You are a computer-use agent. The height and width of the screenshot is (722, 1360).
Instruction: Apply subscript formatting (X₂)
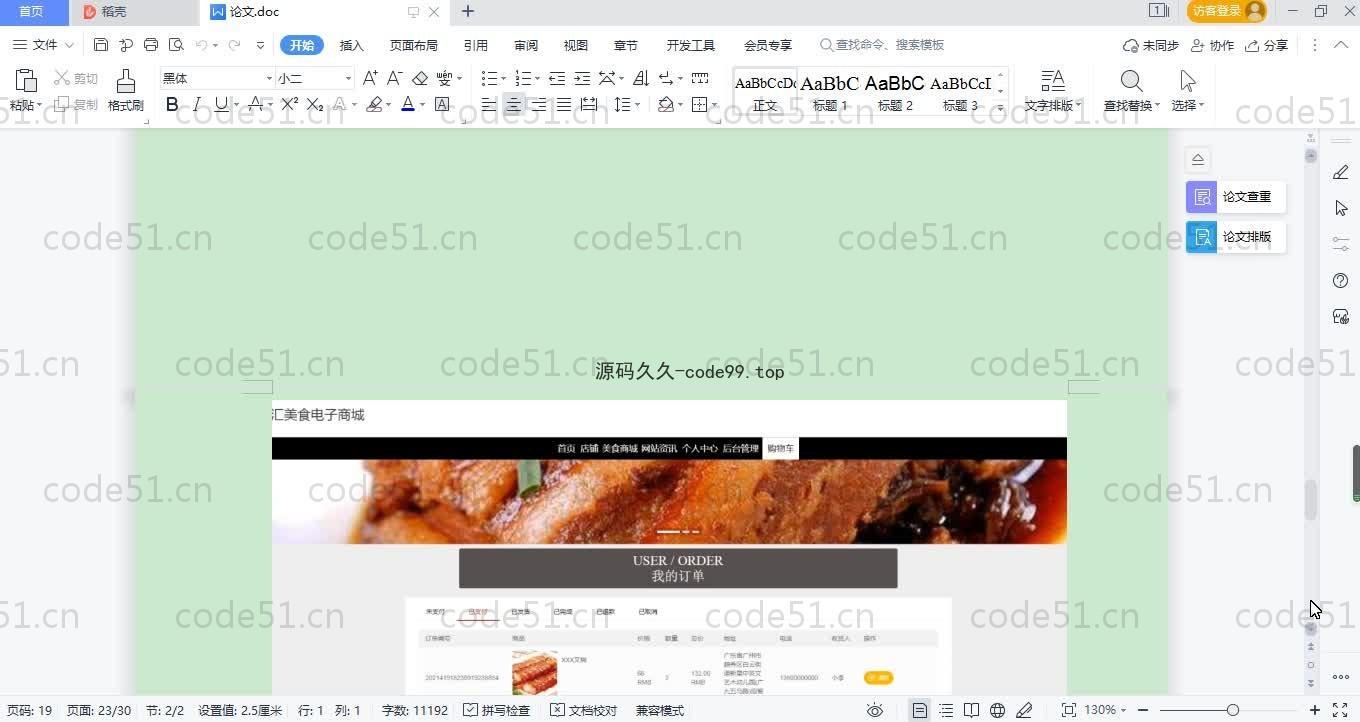(314, 104)
